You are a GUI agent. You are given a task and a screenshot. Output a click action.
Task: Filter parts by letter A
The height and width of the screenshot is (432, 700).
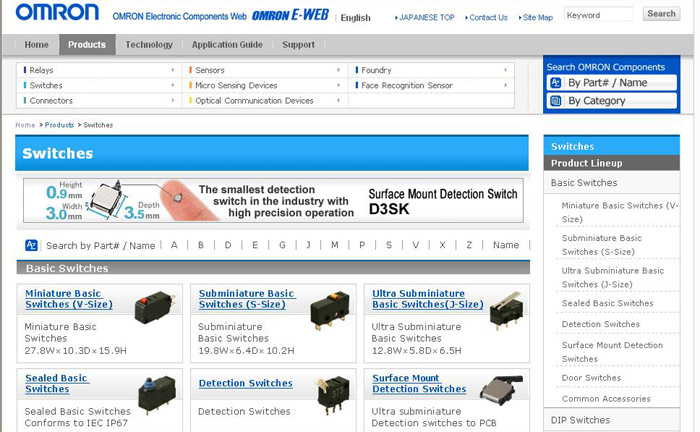pos(174,245)
